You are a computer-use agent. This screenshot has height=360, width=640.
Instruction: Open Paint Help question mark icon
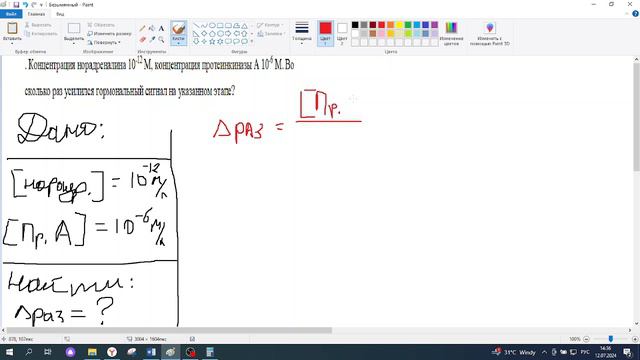tap(635, 14)
